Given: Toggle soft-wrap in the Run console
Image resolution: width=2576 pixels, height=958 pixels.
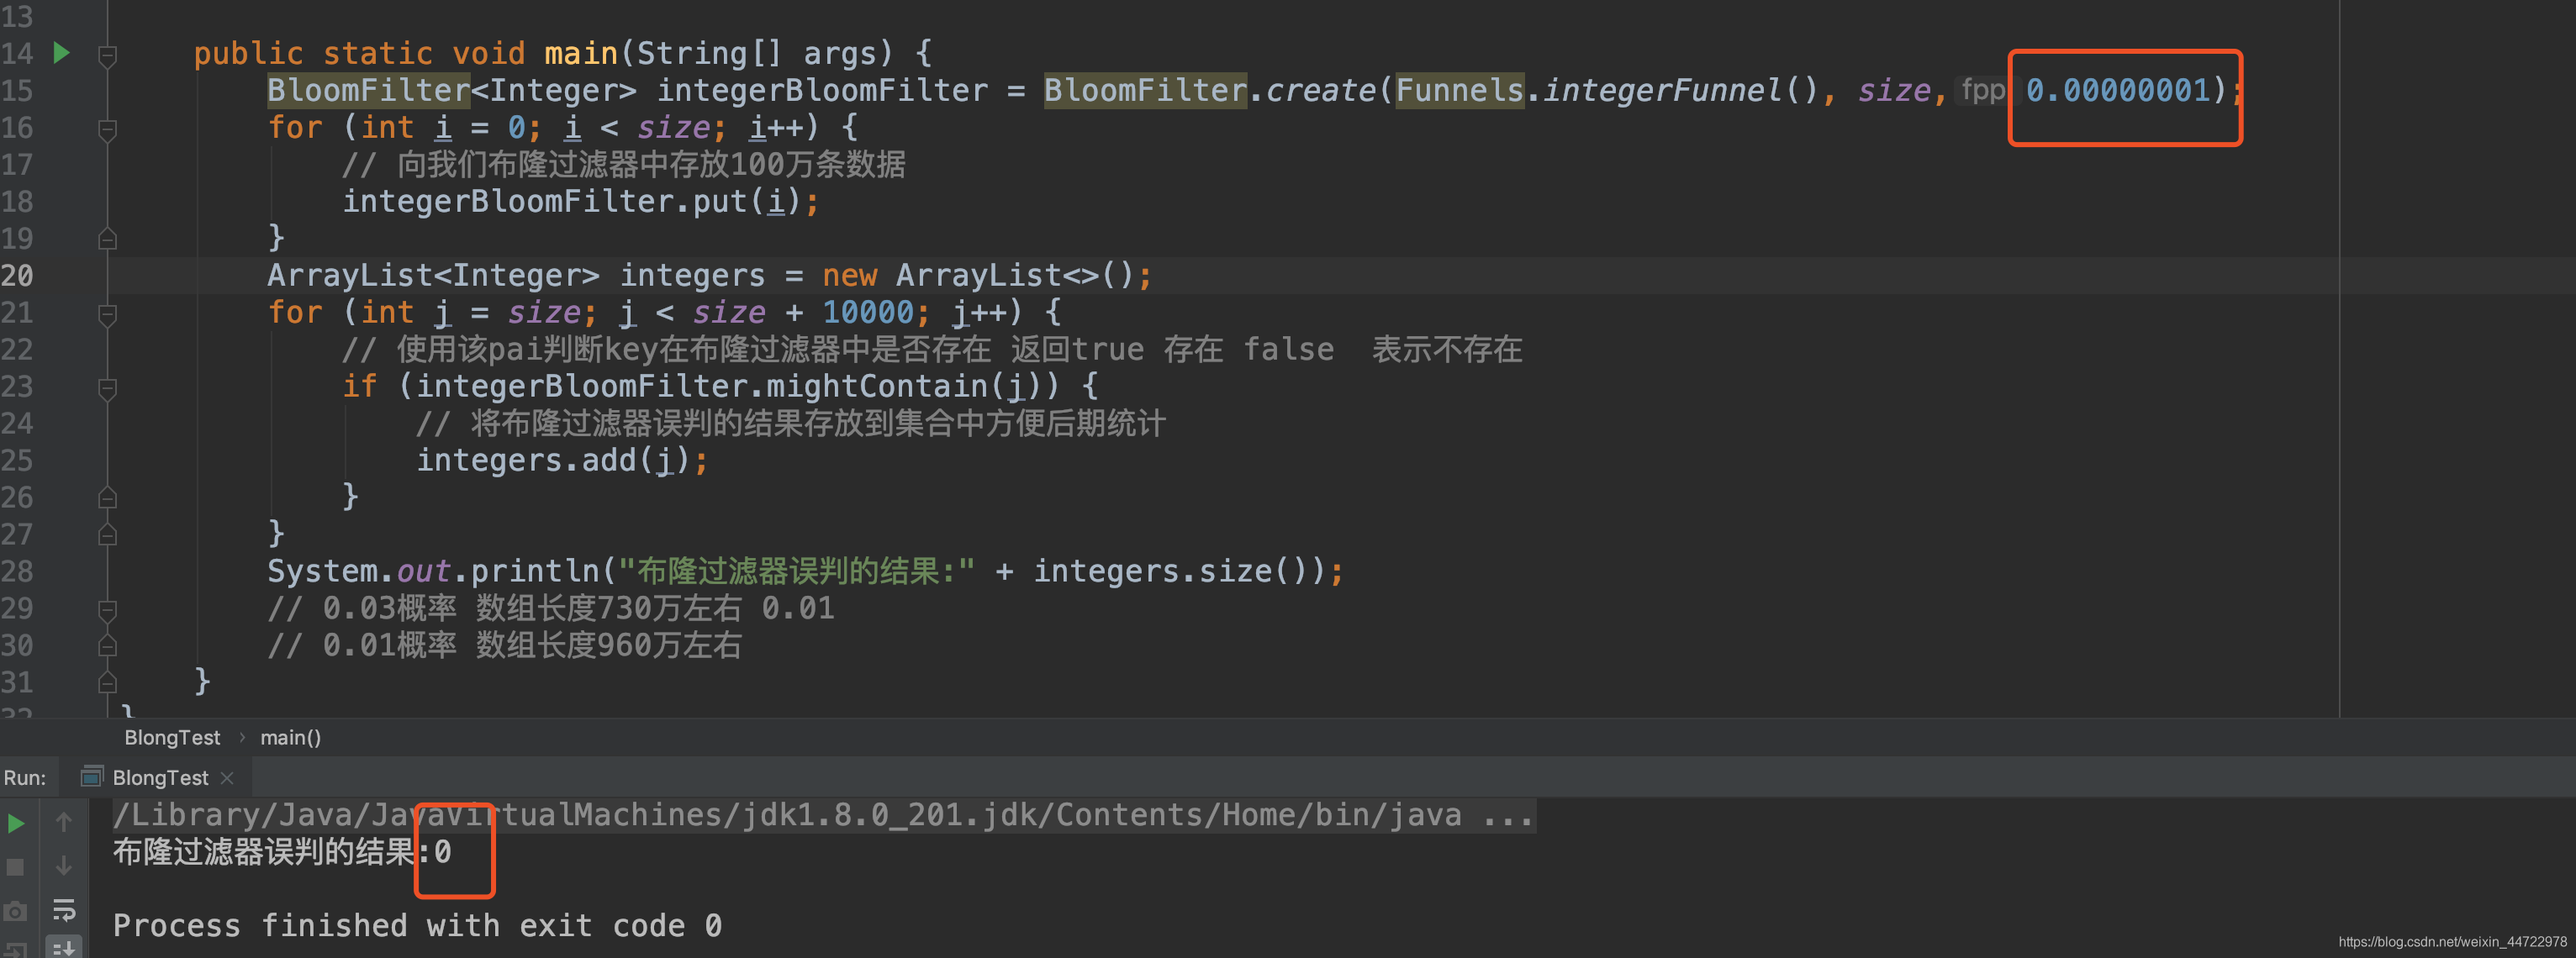Looking at the screenshot, I should pos(64,909).
